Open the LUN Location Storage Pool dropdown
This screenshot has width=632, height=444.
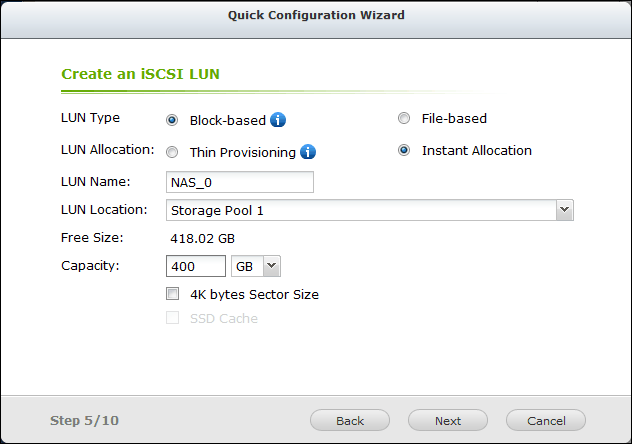[x=564, y=210]
